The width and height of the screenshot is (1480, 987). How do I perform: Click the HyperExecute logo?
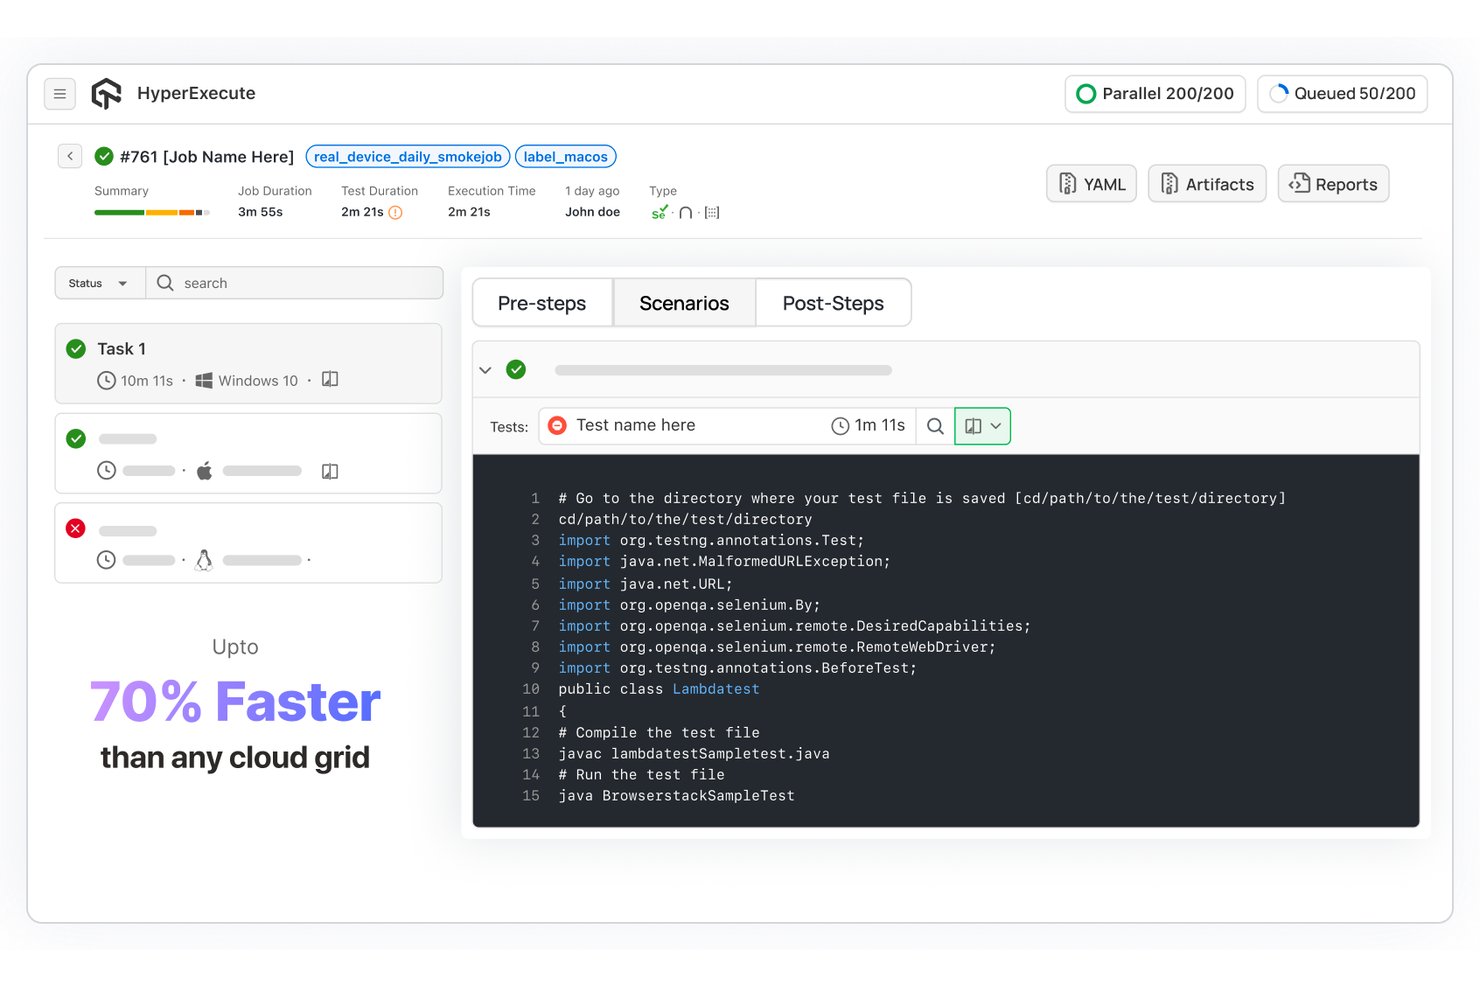click(x=106, y=93)
